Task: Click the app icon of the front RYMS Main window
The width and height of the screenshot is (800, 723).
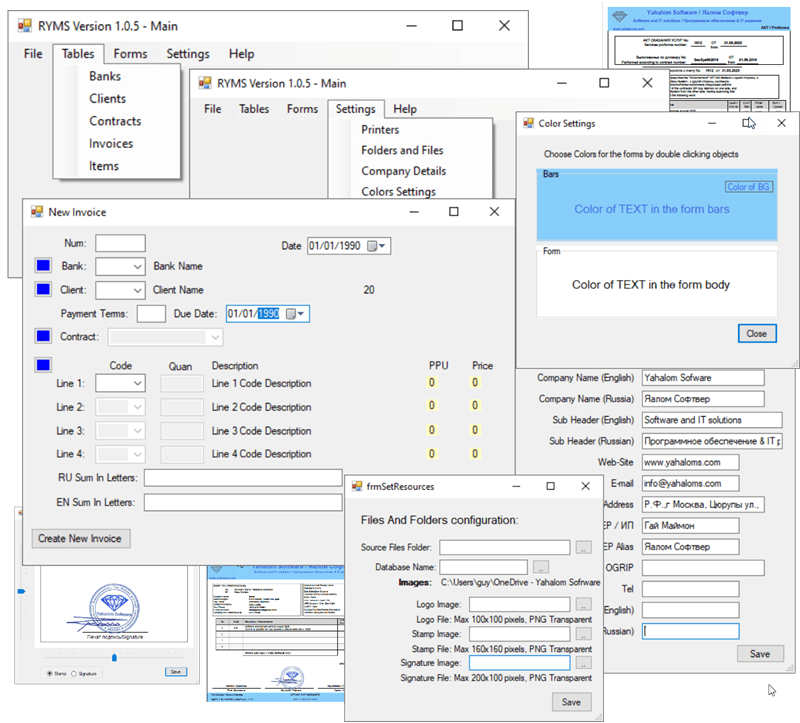Action: pos(205,83)
